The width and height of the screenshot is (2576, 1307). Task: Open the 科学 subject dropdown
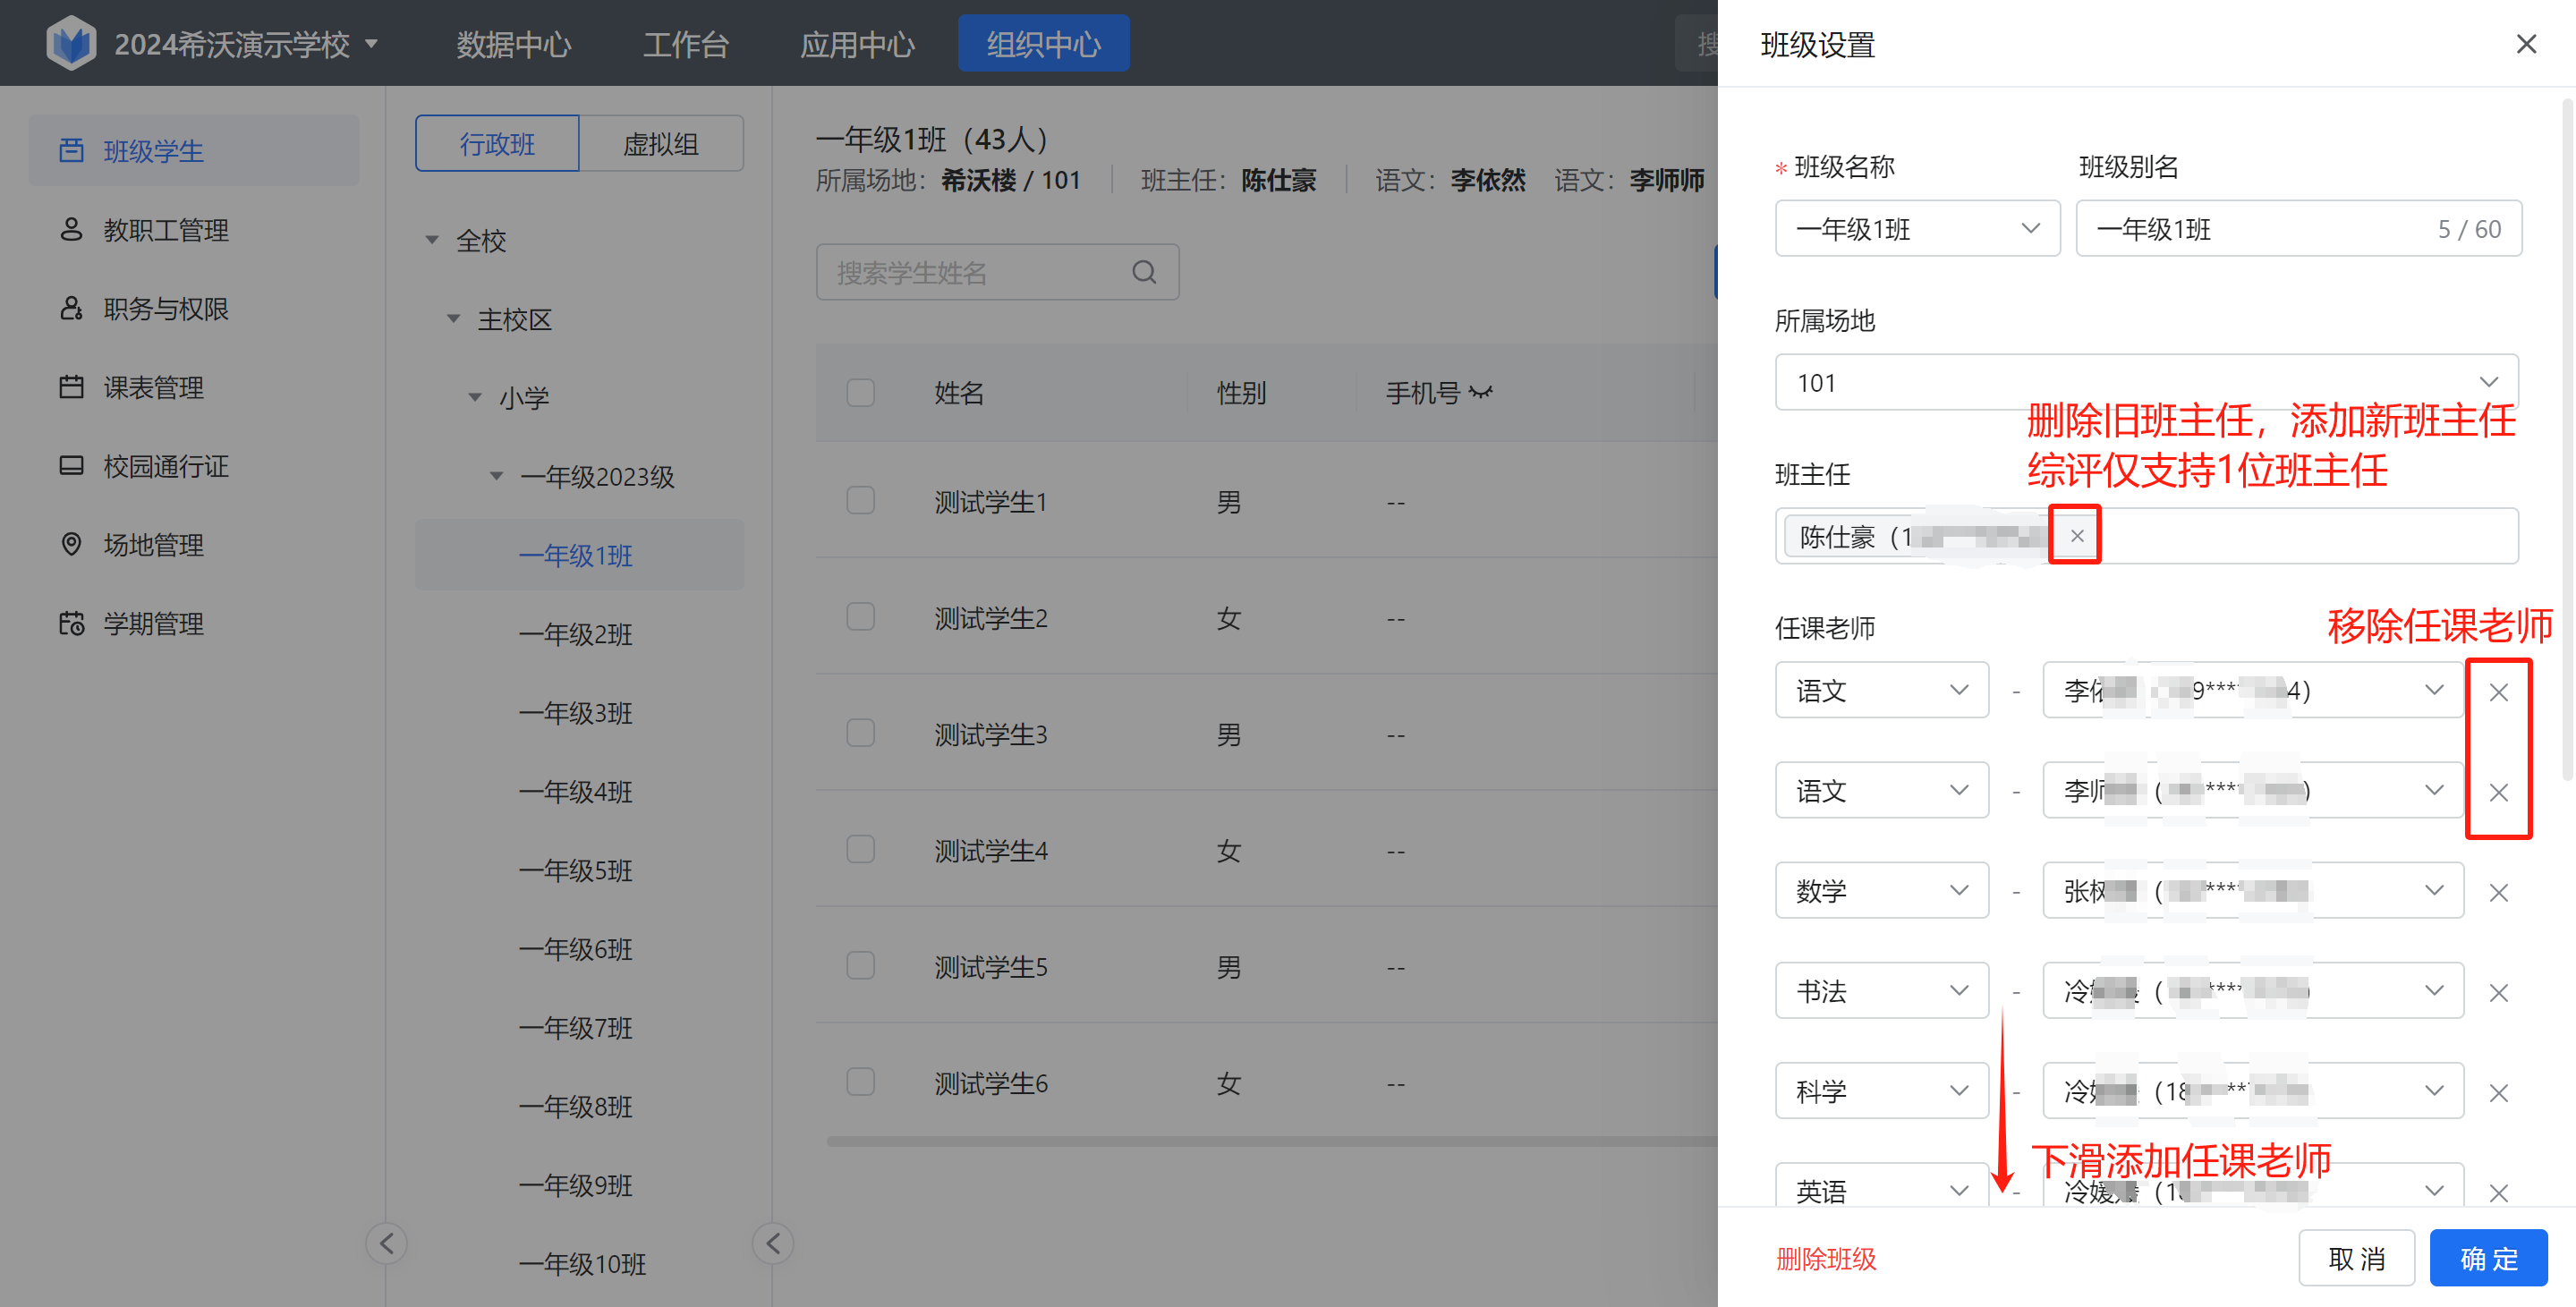[x=1882, y=1090]
